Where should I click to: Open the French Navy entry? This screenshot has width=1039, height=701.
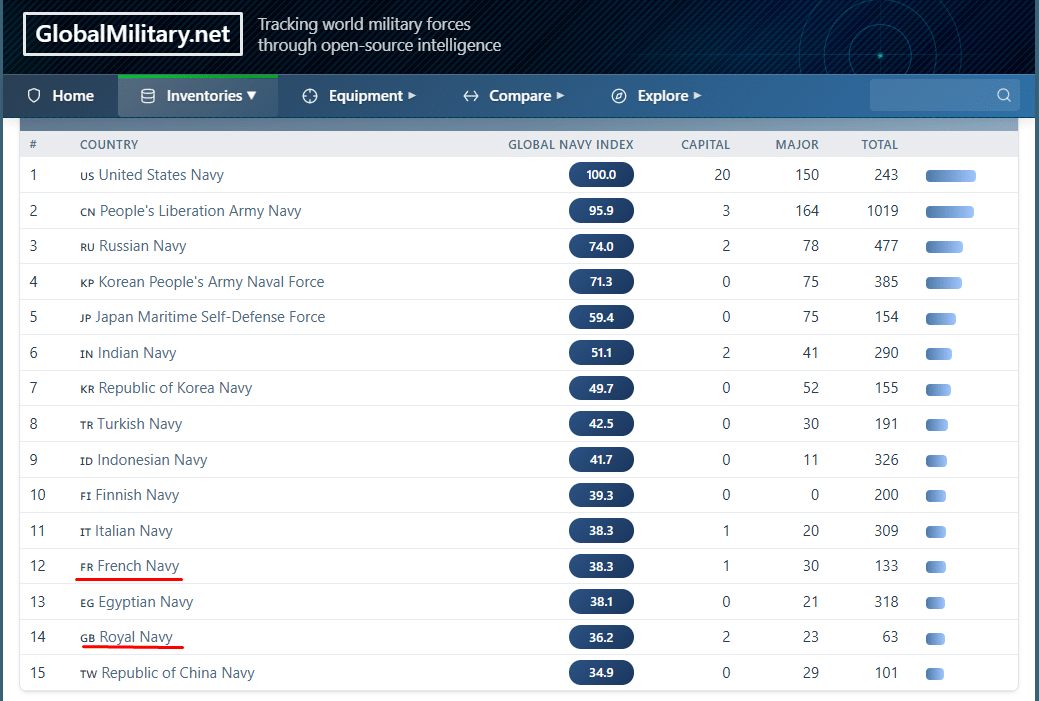pos(138,566)
